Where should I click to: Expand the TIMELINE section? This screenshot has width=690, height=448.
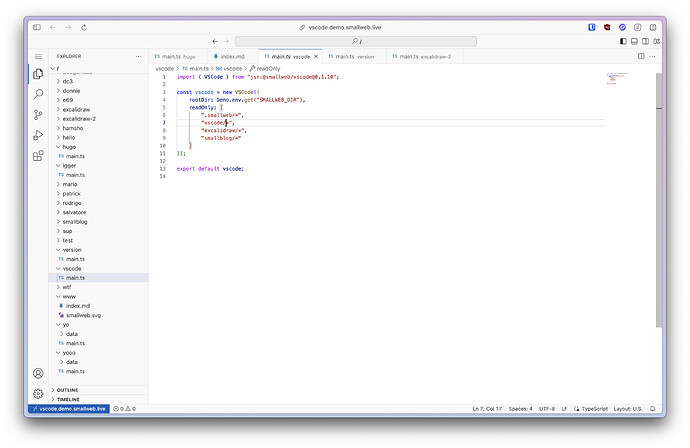click(99, 400)
